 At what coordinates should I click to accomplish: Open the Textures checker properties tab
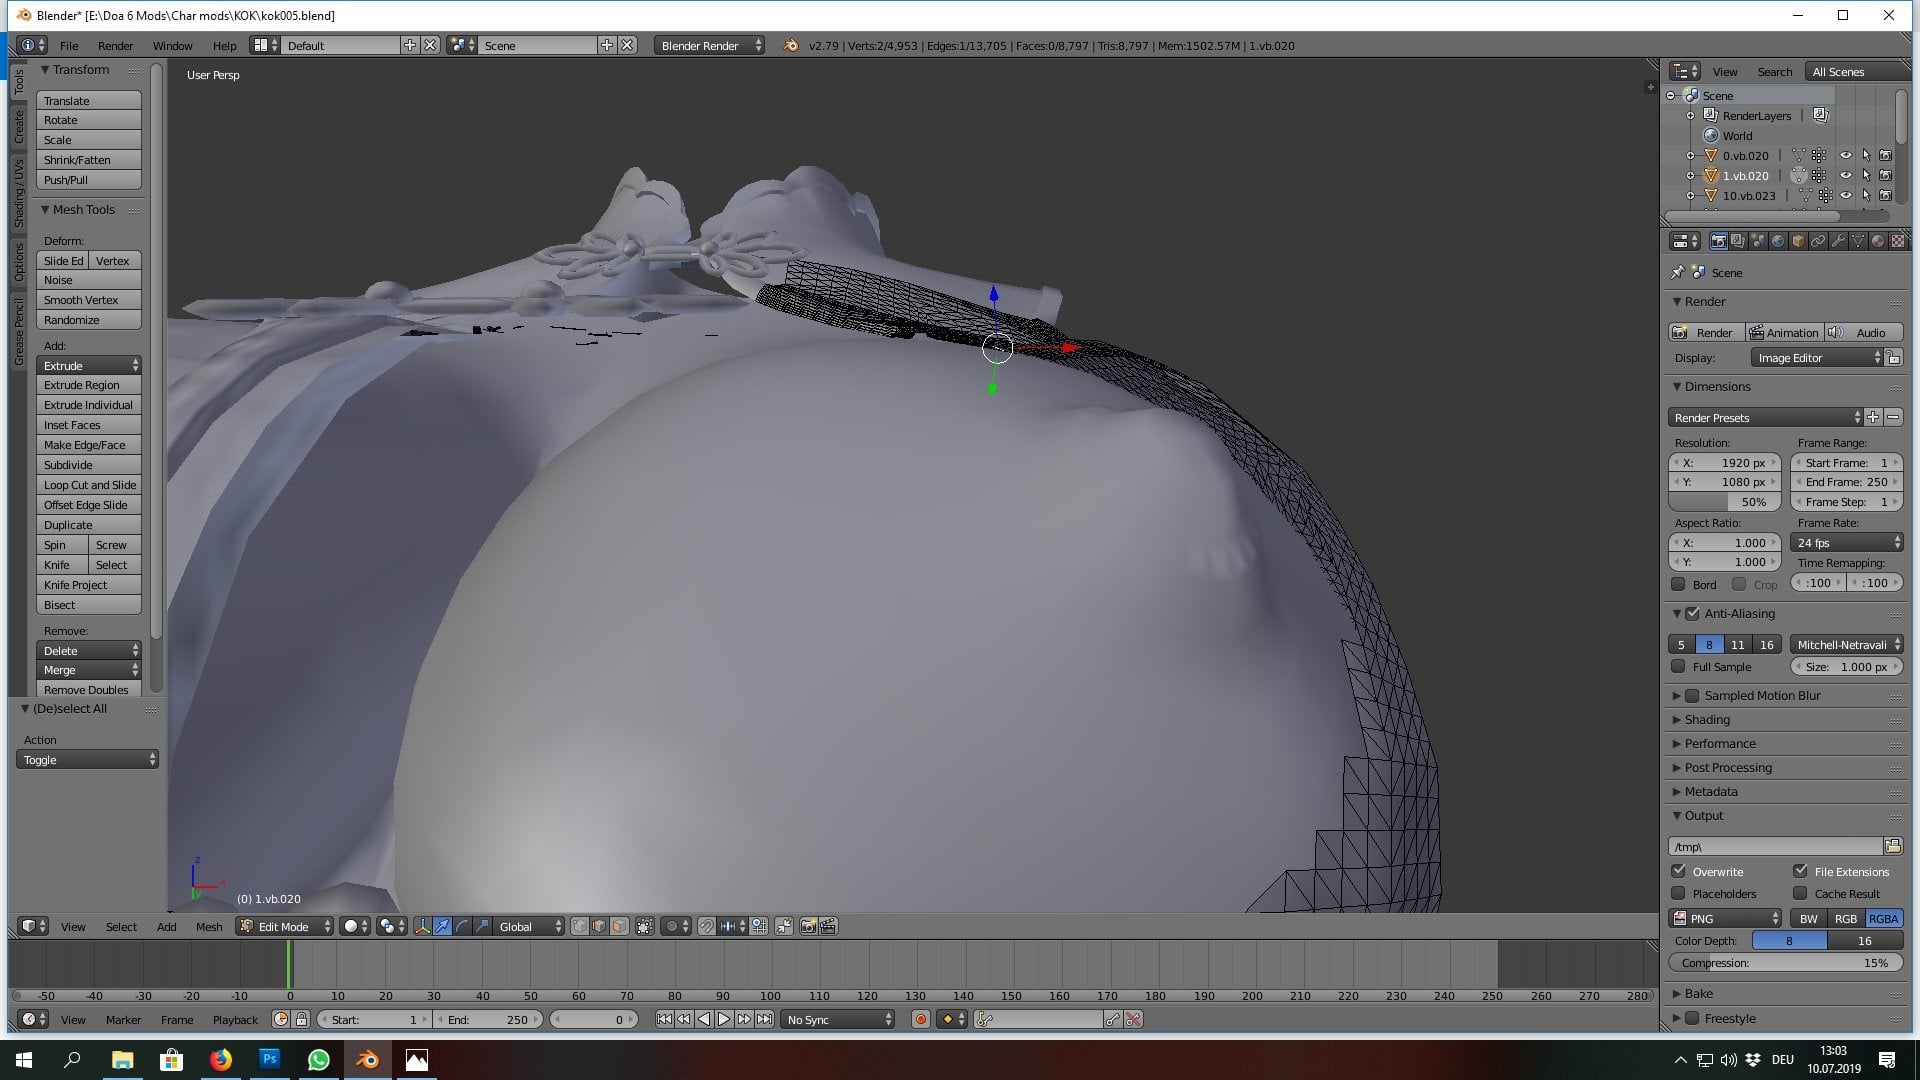pos(1898,241)
